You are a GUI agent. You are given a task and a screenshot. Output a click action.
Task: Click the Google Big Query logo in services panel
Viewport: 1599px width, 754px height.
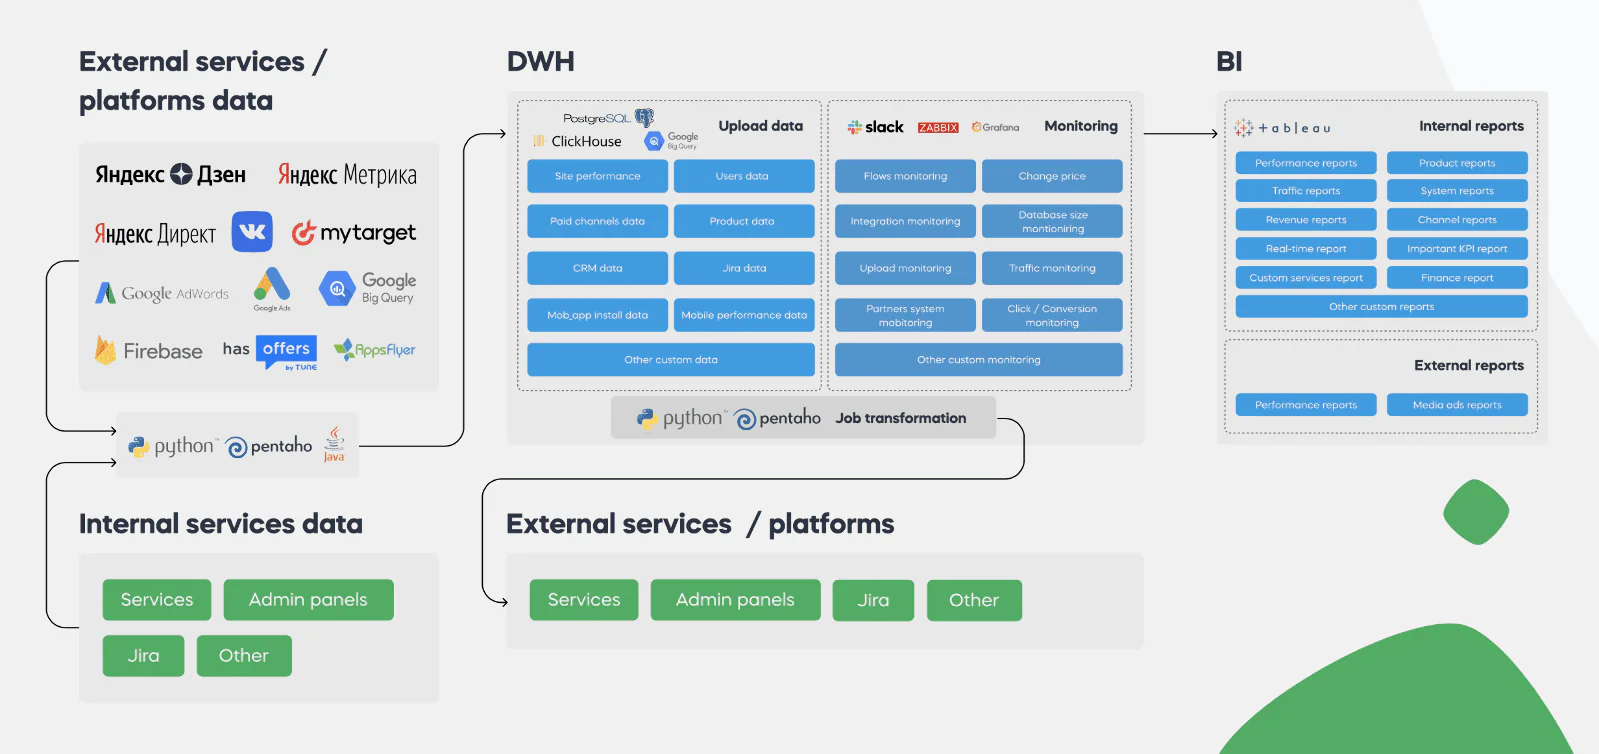(367, 288)
